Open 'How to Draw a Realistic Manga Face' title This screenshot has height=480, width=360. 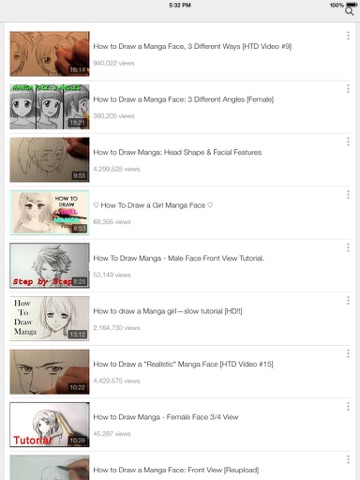183,364
